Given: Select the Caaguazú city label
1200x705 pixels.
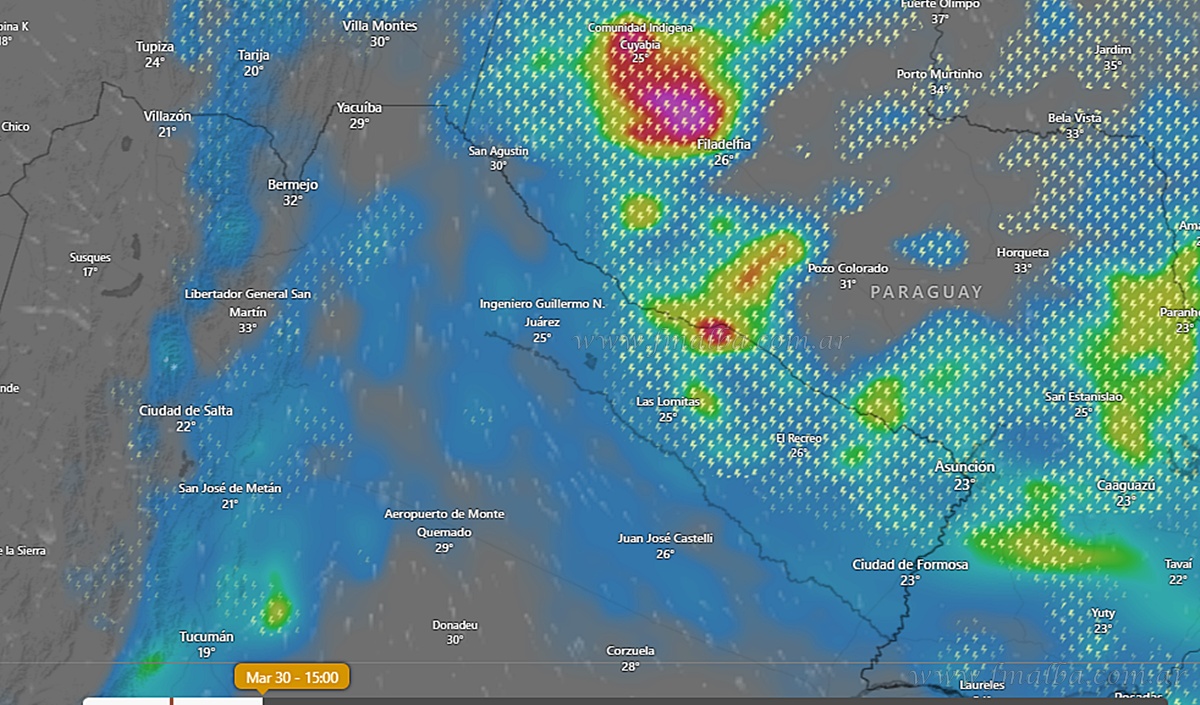Looking at the screenshot, I should tap(1126, 485).
